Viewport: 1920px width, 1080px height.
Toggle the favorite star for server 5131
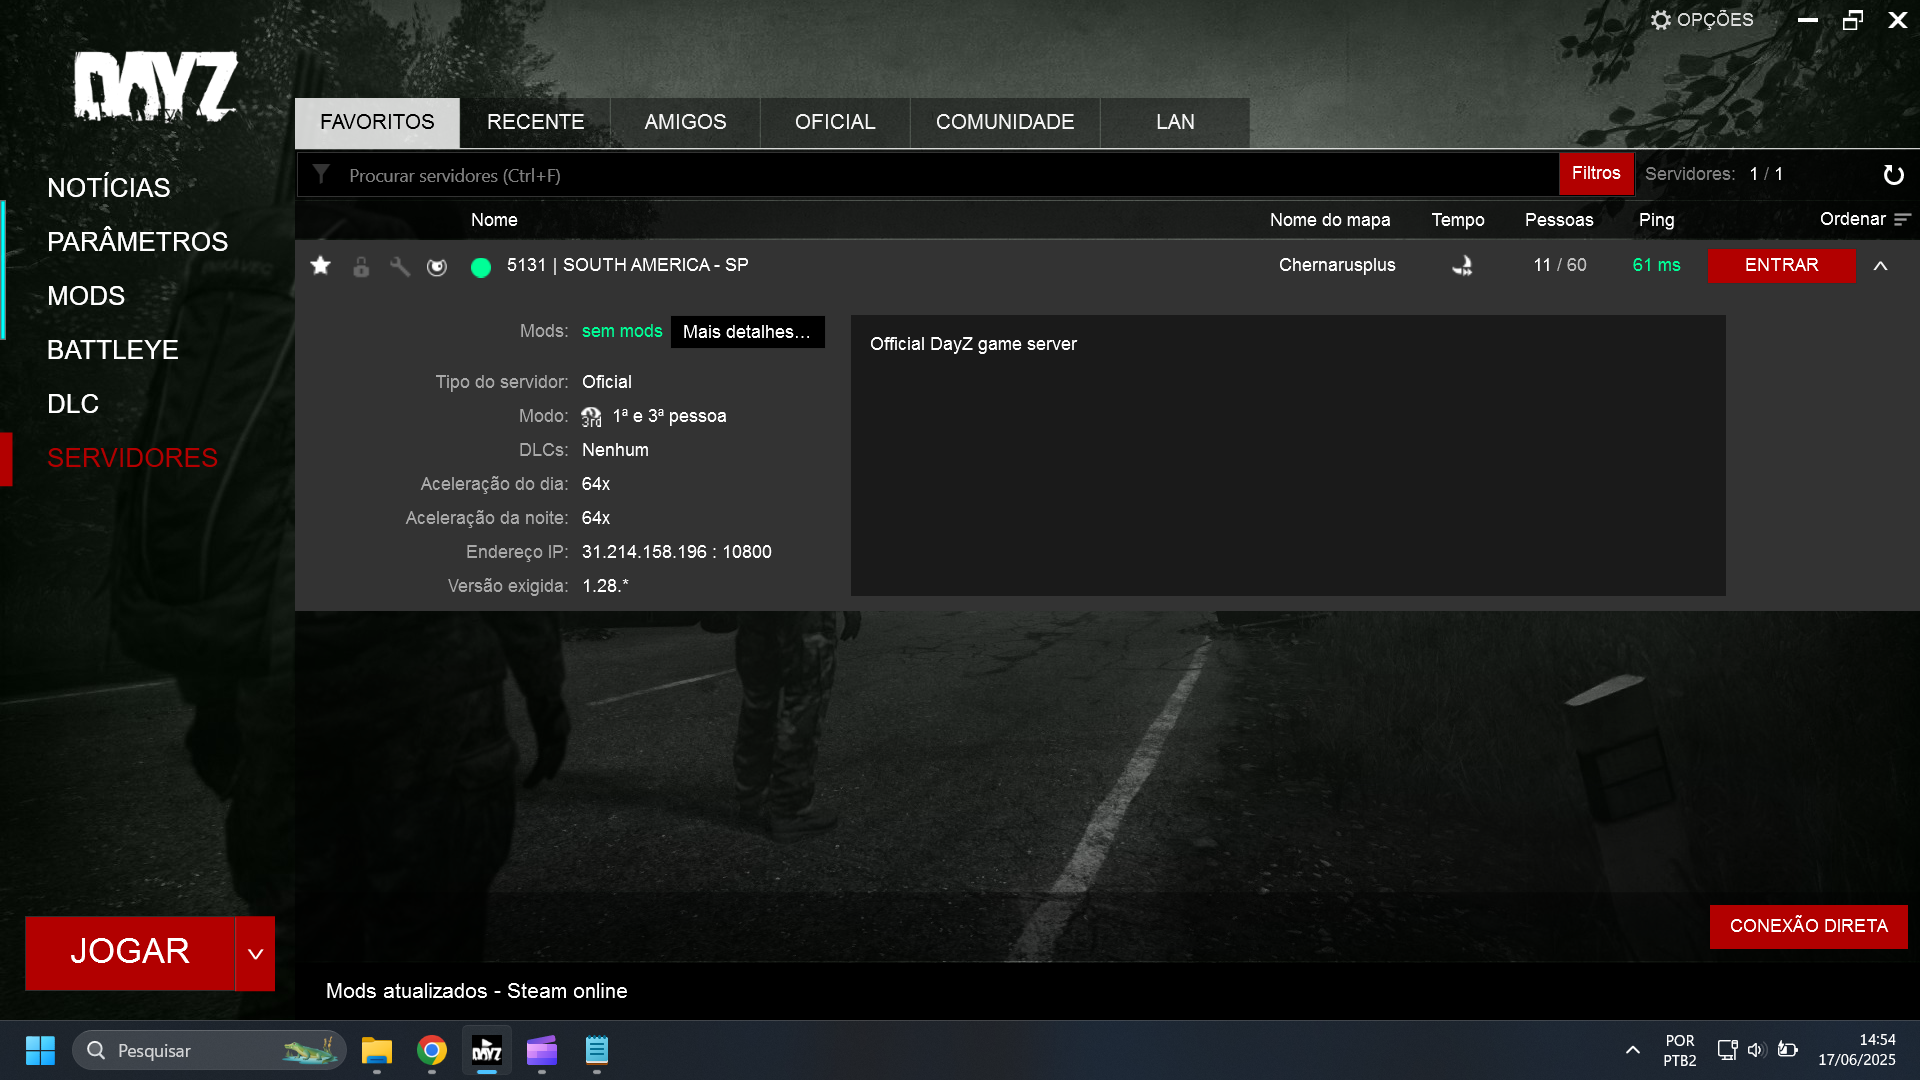coord(320,265)
